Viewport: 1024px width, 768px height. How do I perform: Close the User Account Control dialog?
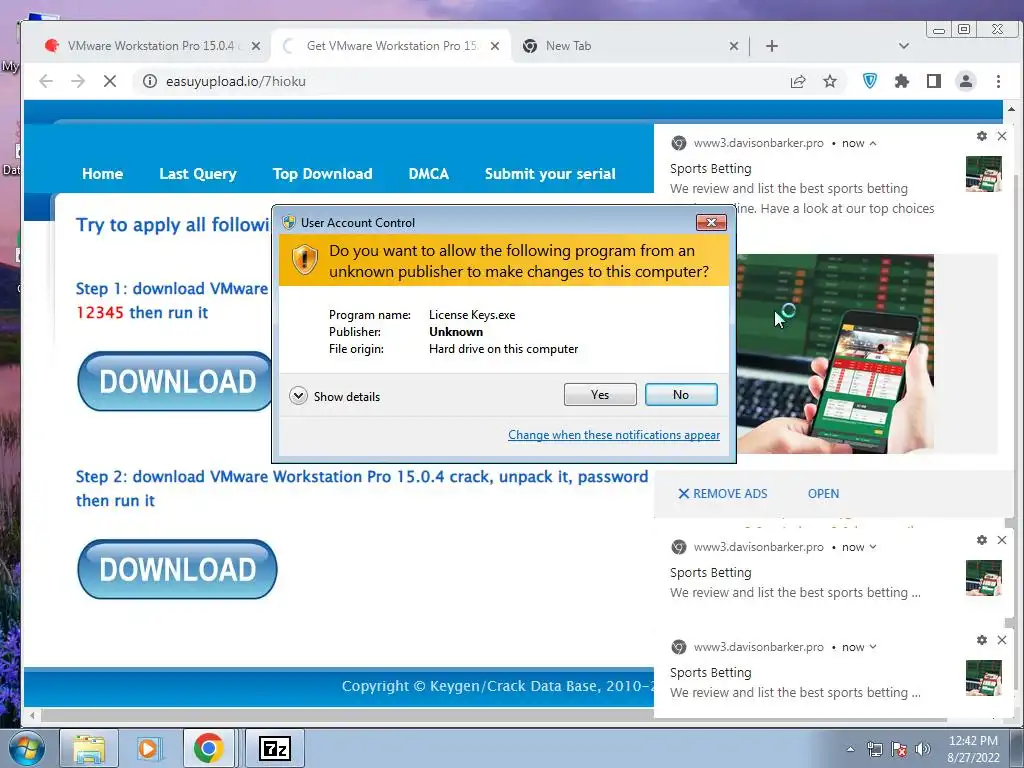tap(711, 223)
